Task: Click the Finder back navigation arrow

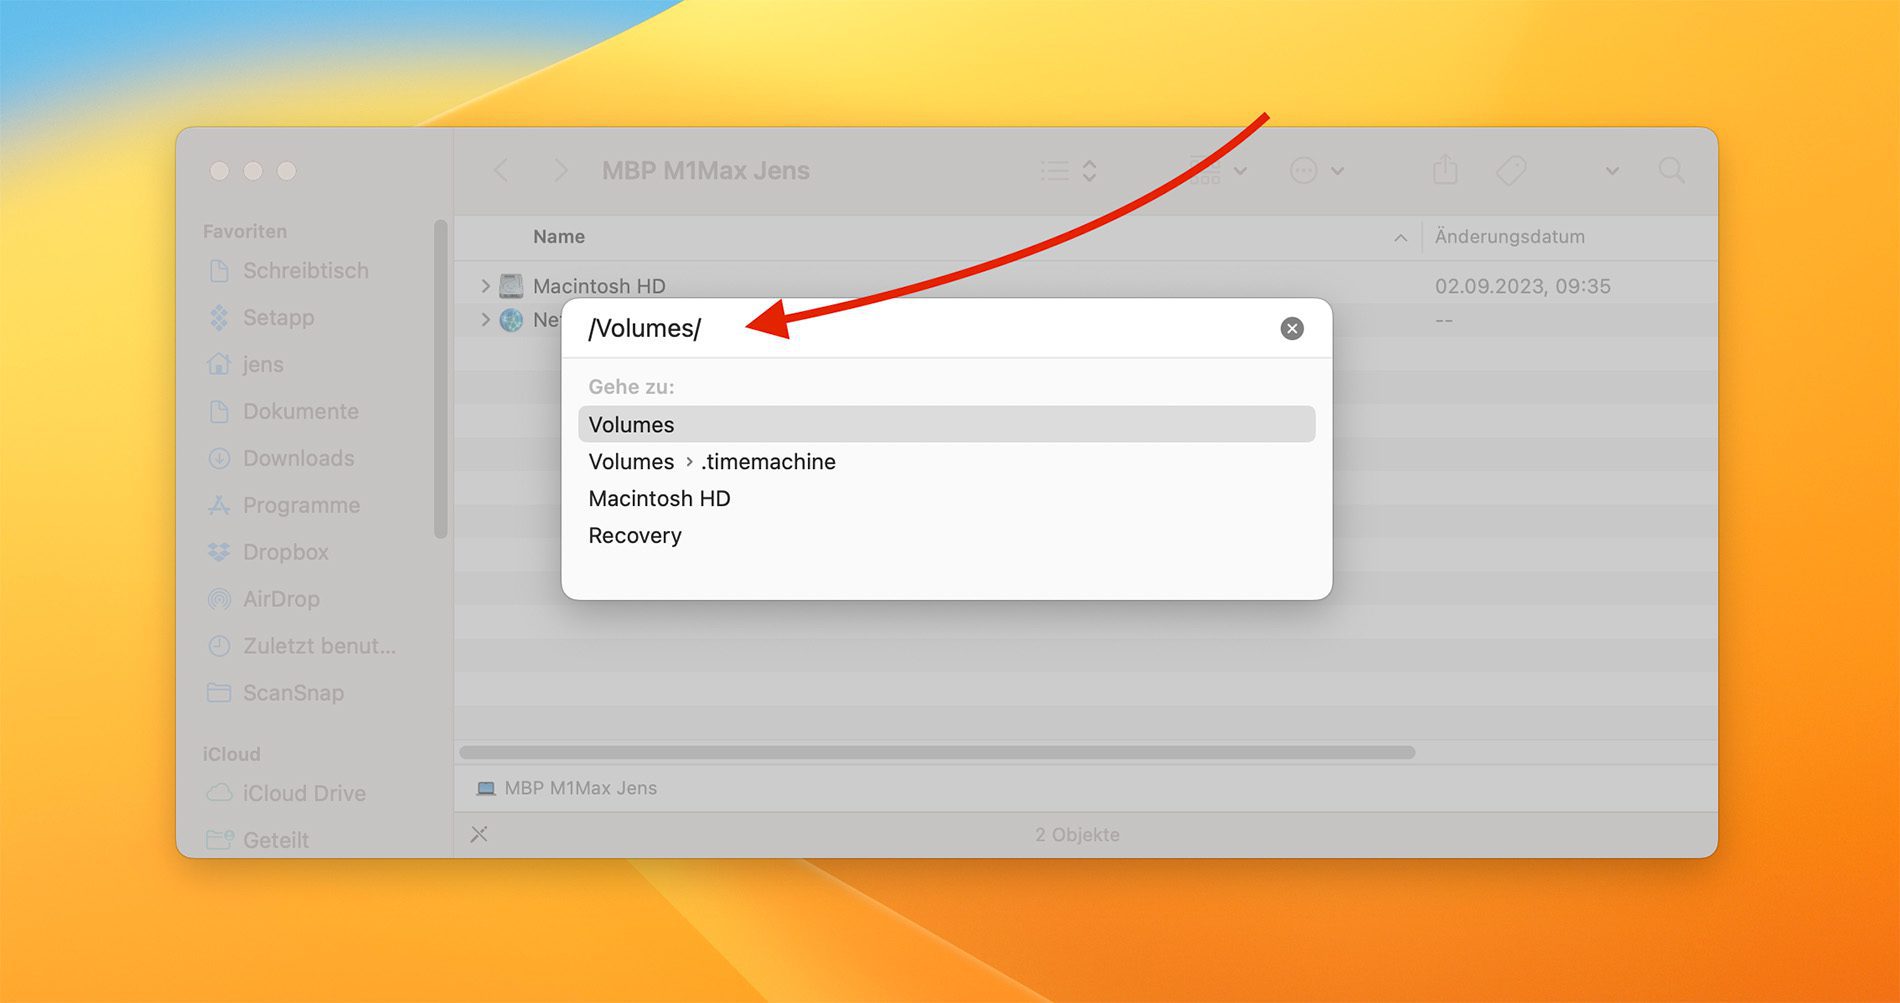Action: (502, 171)
